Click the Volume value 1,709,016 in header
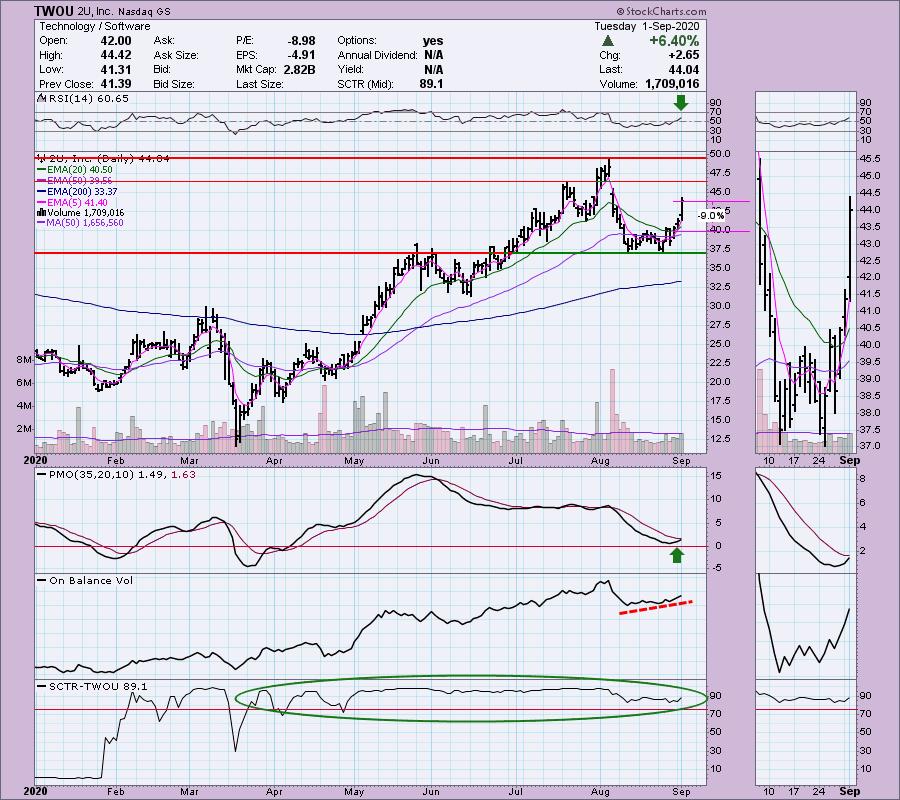Image resolution: width=900 pixels, height=800 pixels. pos(672,84)
